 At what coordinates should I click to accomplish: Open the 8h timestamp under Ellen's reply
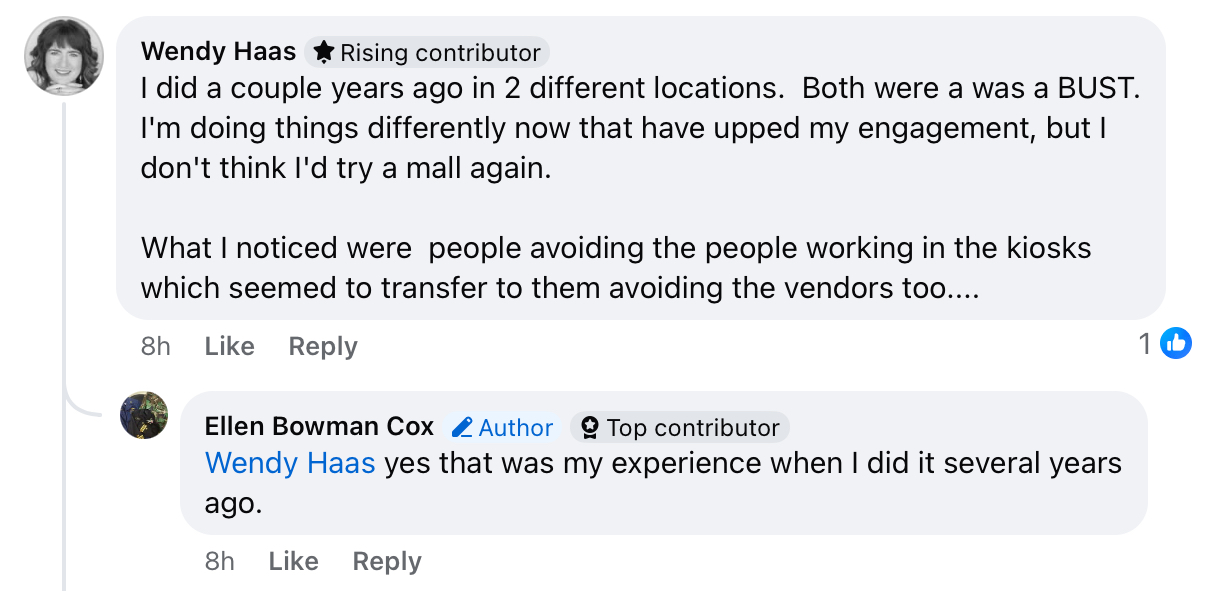click(220, 561)
